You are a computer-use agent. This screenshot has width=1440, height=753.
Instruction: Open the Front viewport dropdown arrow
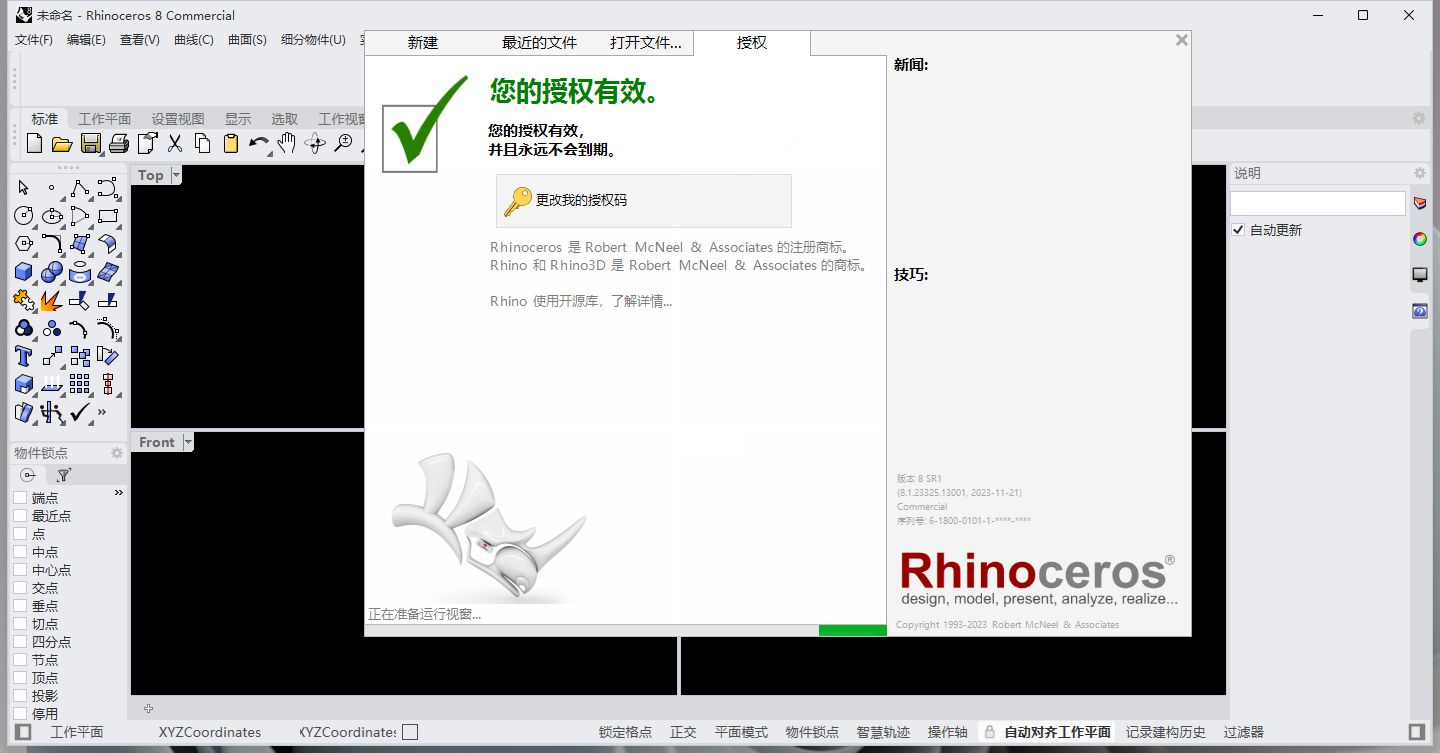[x=188, y=442]
